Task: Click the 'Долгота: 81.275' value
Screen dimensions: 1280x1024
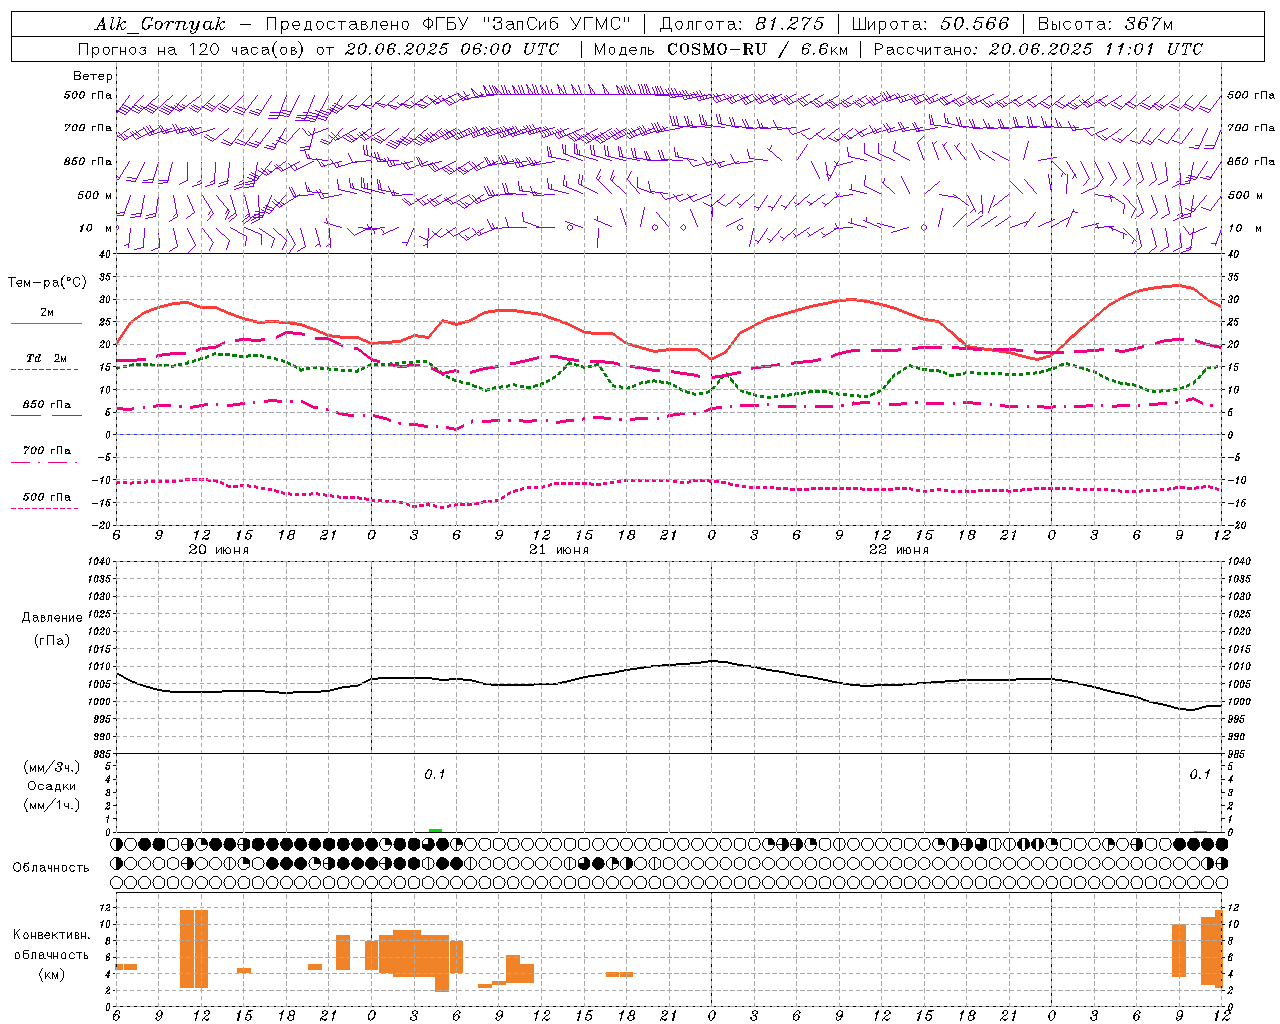Action: (742, 24)
